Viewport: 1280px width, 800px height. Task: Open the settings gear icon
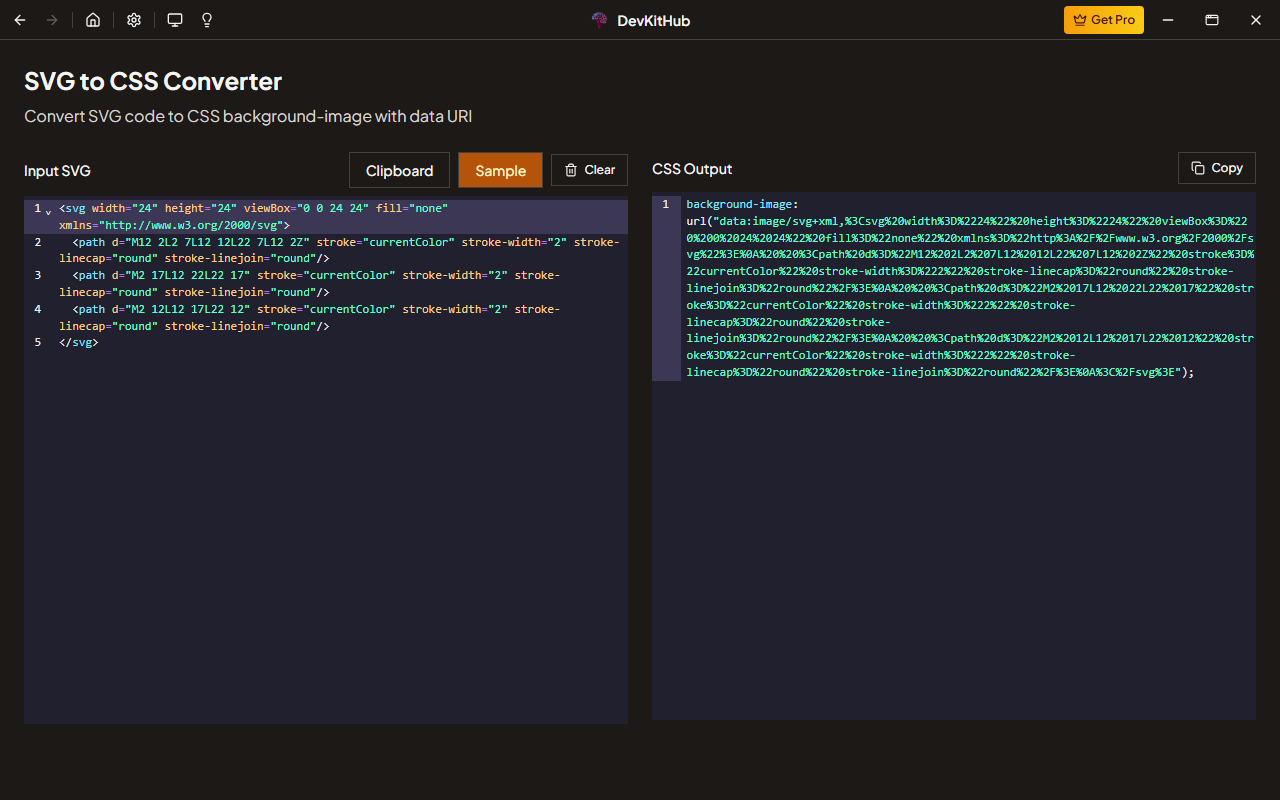point(134,20)
